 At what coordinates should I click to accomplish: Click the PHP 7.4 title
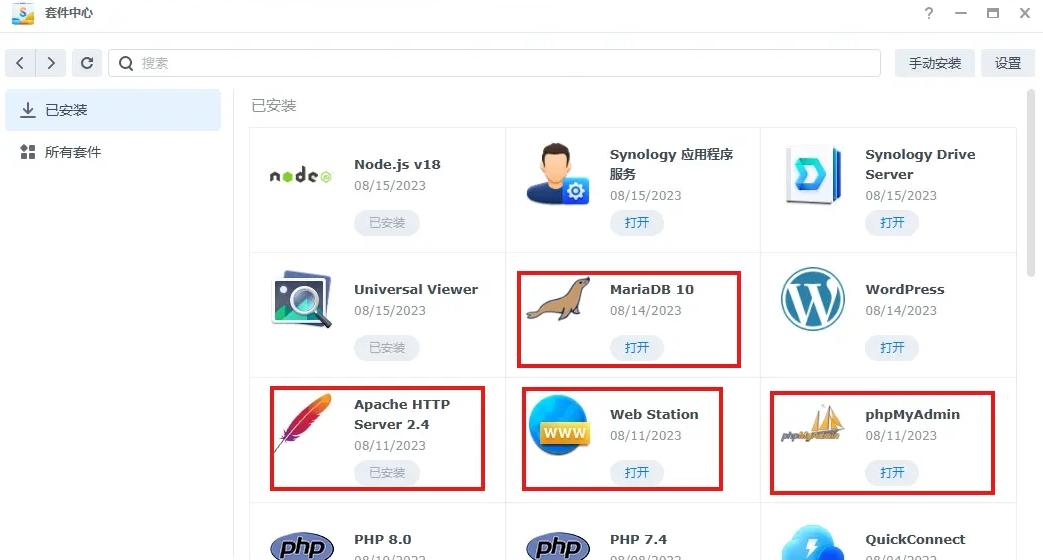tap(638, 539)
